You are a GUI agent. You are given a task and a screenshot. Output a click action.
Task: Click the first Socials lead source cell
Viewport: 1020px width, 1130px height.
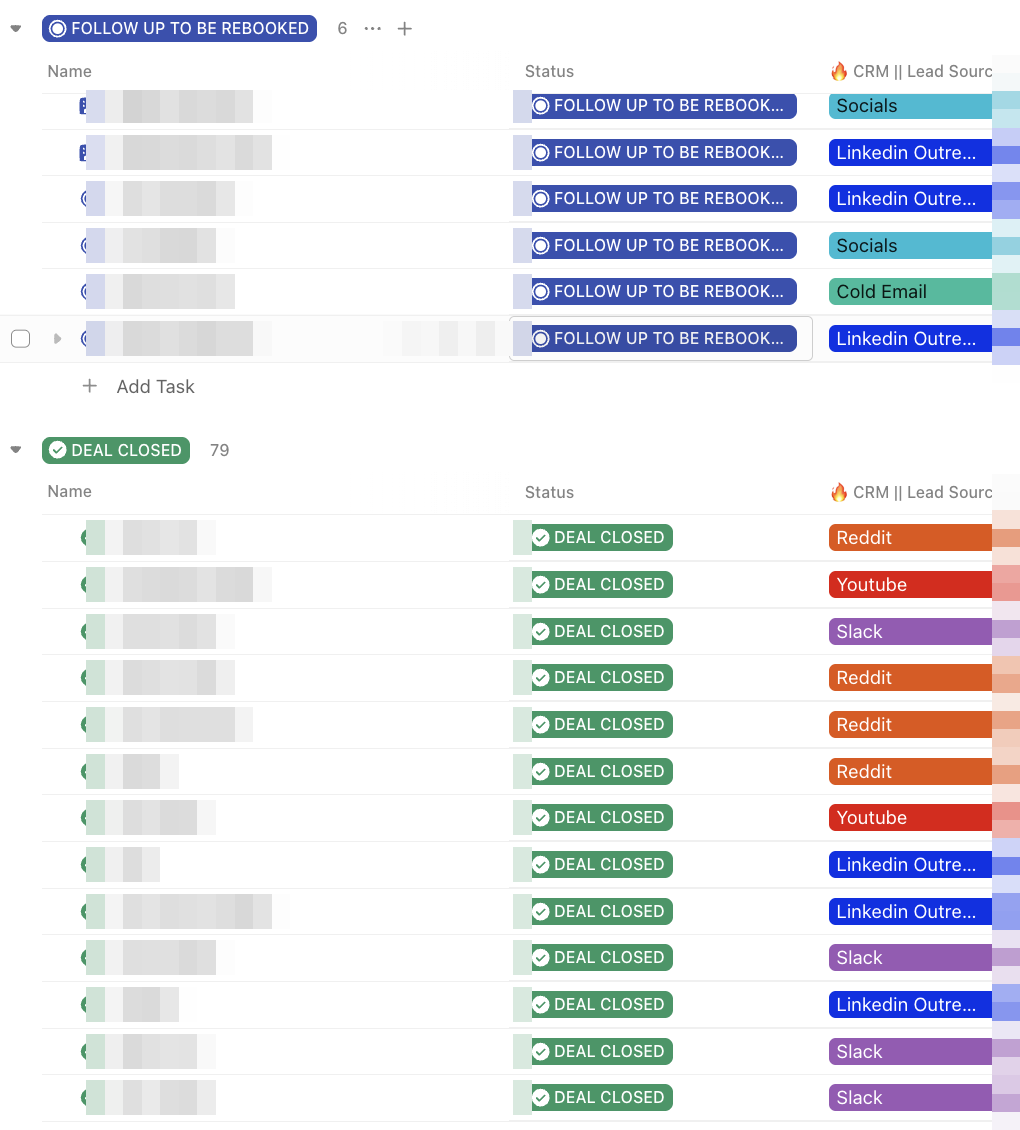click(911, 106)
